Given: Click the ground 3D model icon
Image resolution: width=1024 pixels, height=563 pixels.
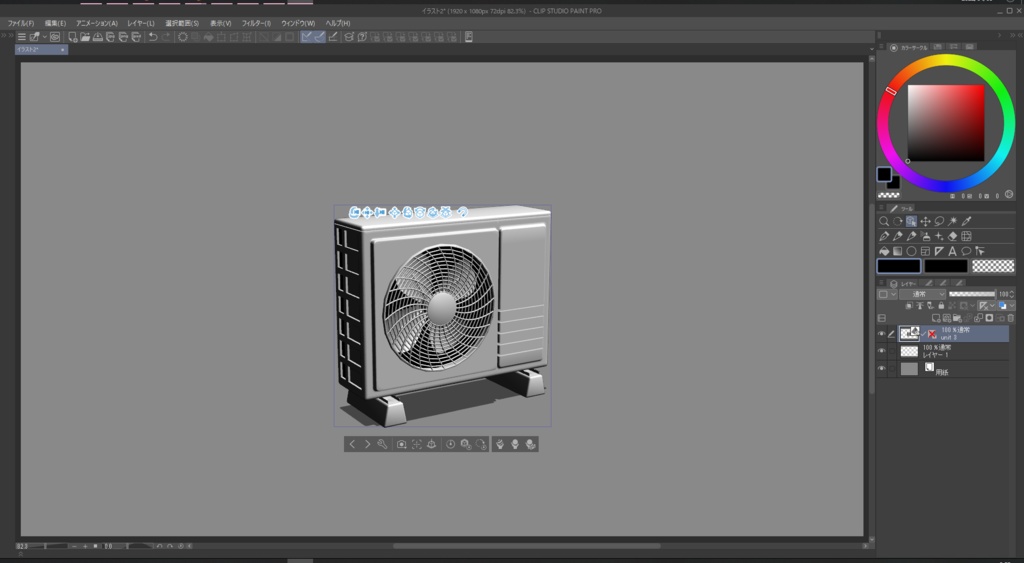Looking at the screenshot, I should 431,444.
